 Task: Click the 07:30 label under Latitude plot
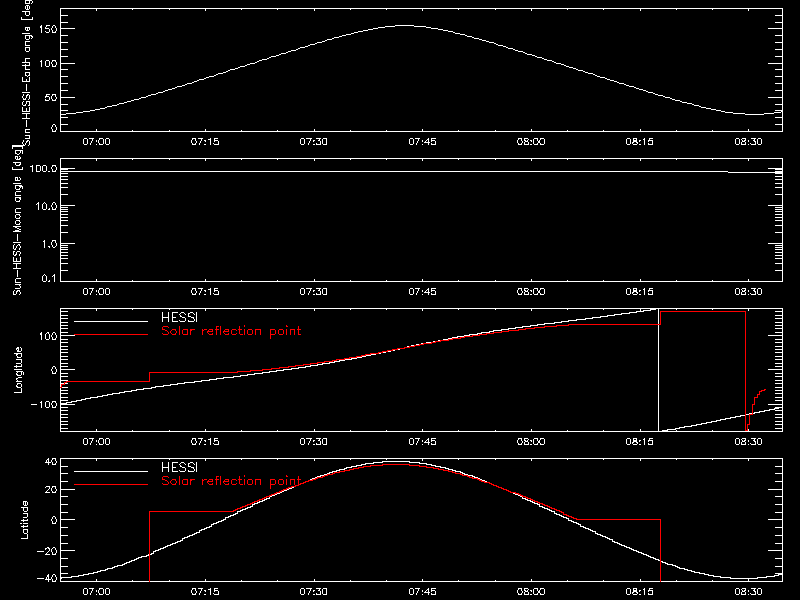coord(314,591)
